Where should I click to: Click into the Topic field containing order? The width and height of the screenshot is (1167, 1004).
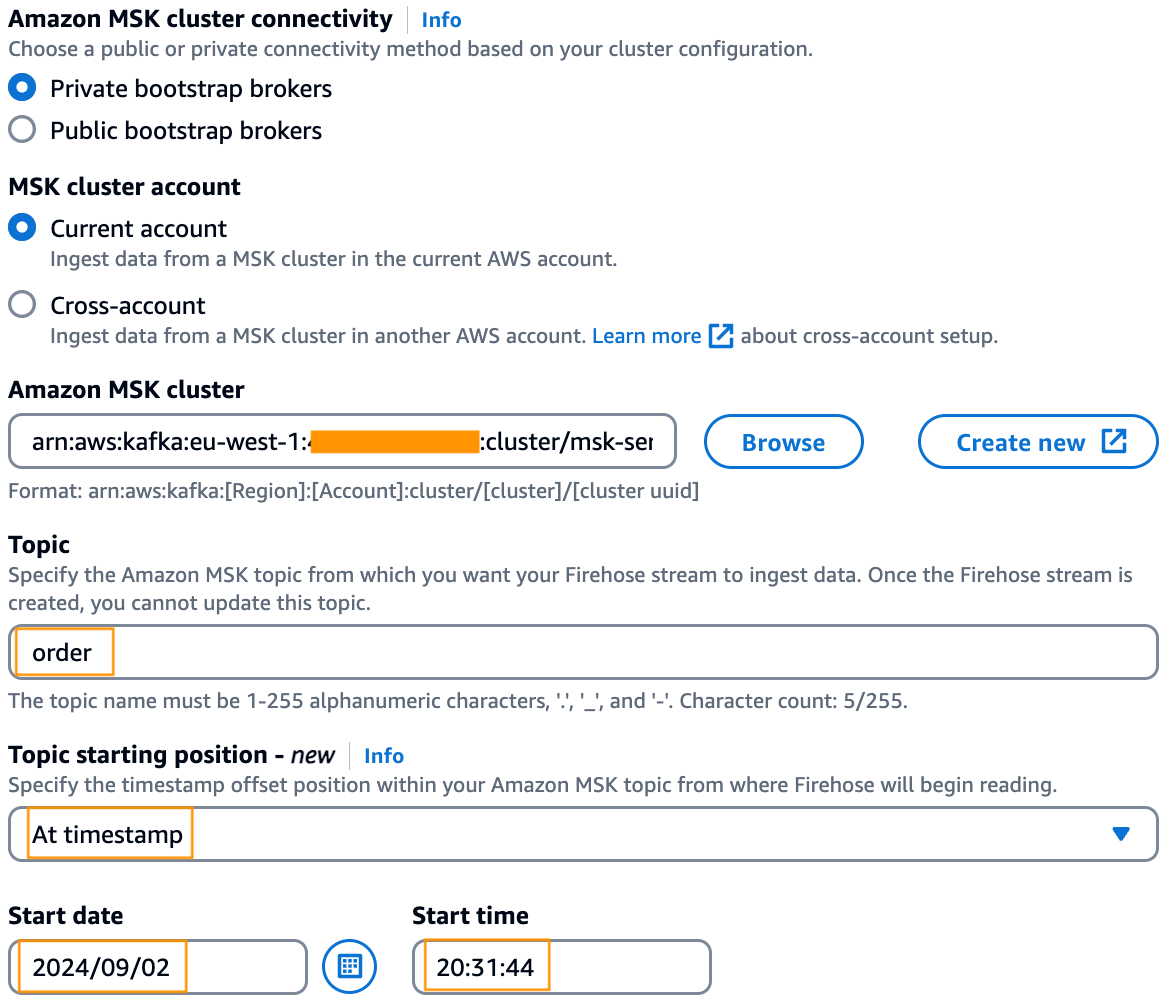(x=583, y=652)
